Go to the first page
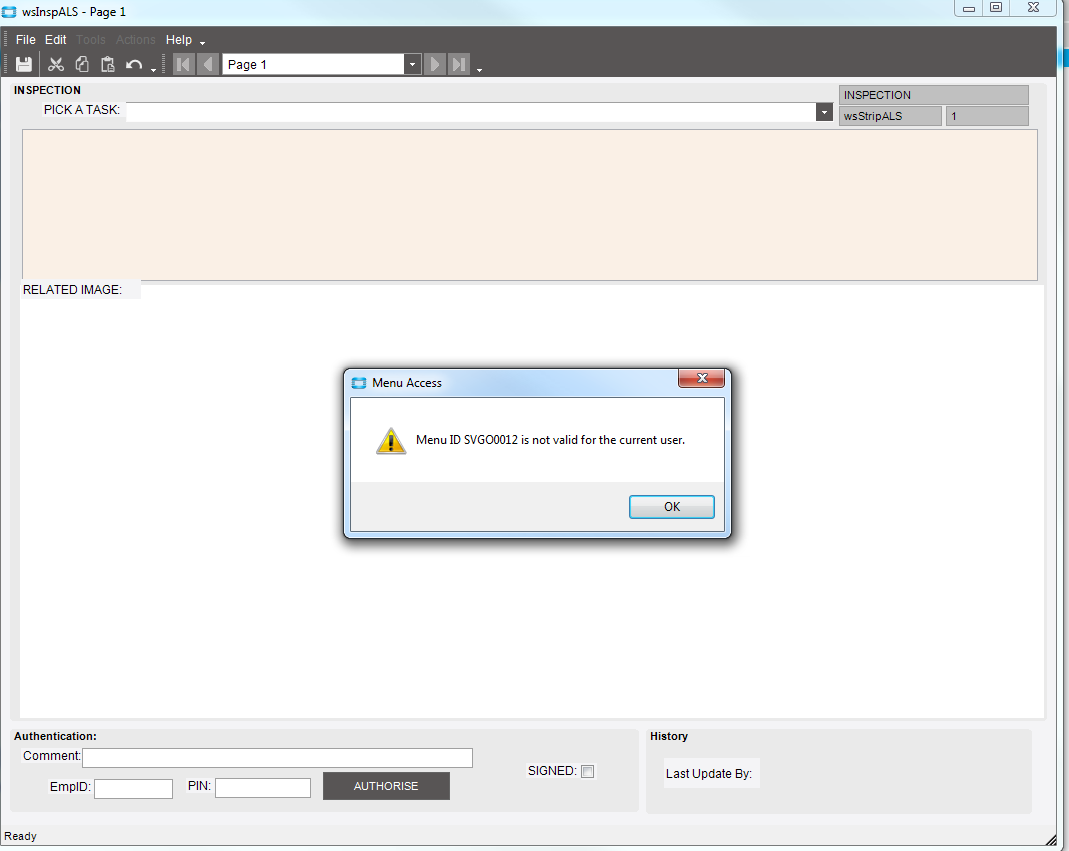1069x851 pixels. [x=183, y=64]
